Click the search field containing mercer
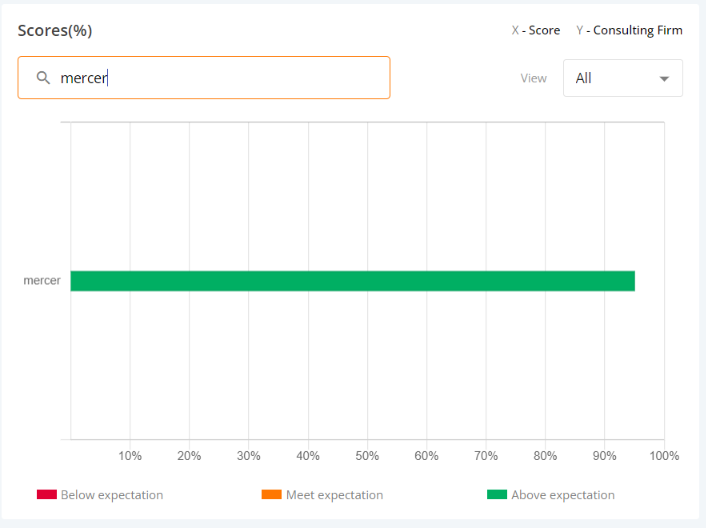 (x=220, y=78)
